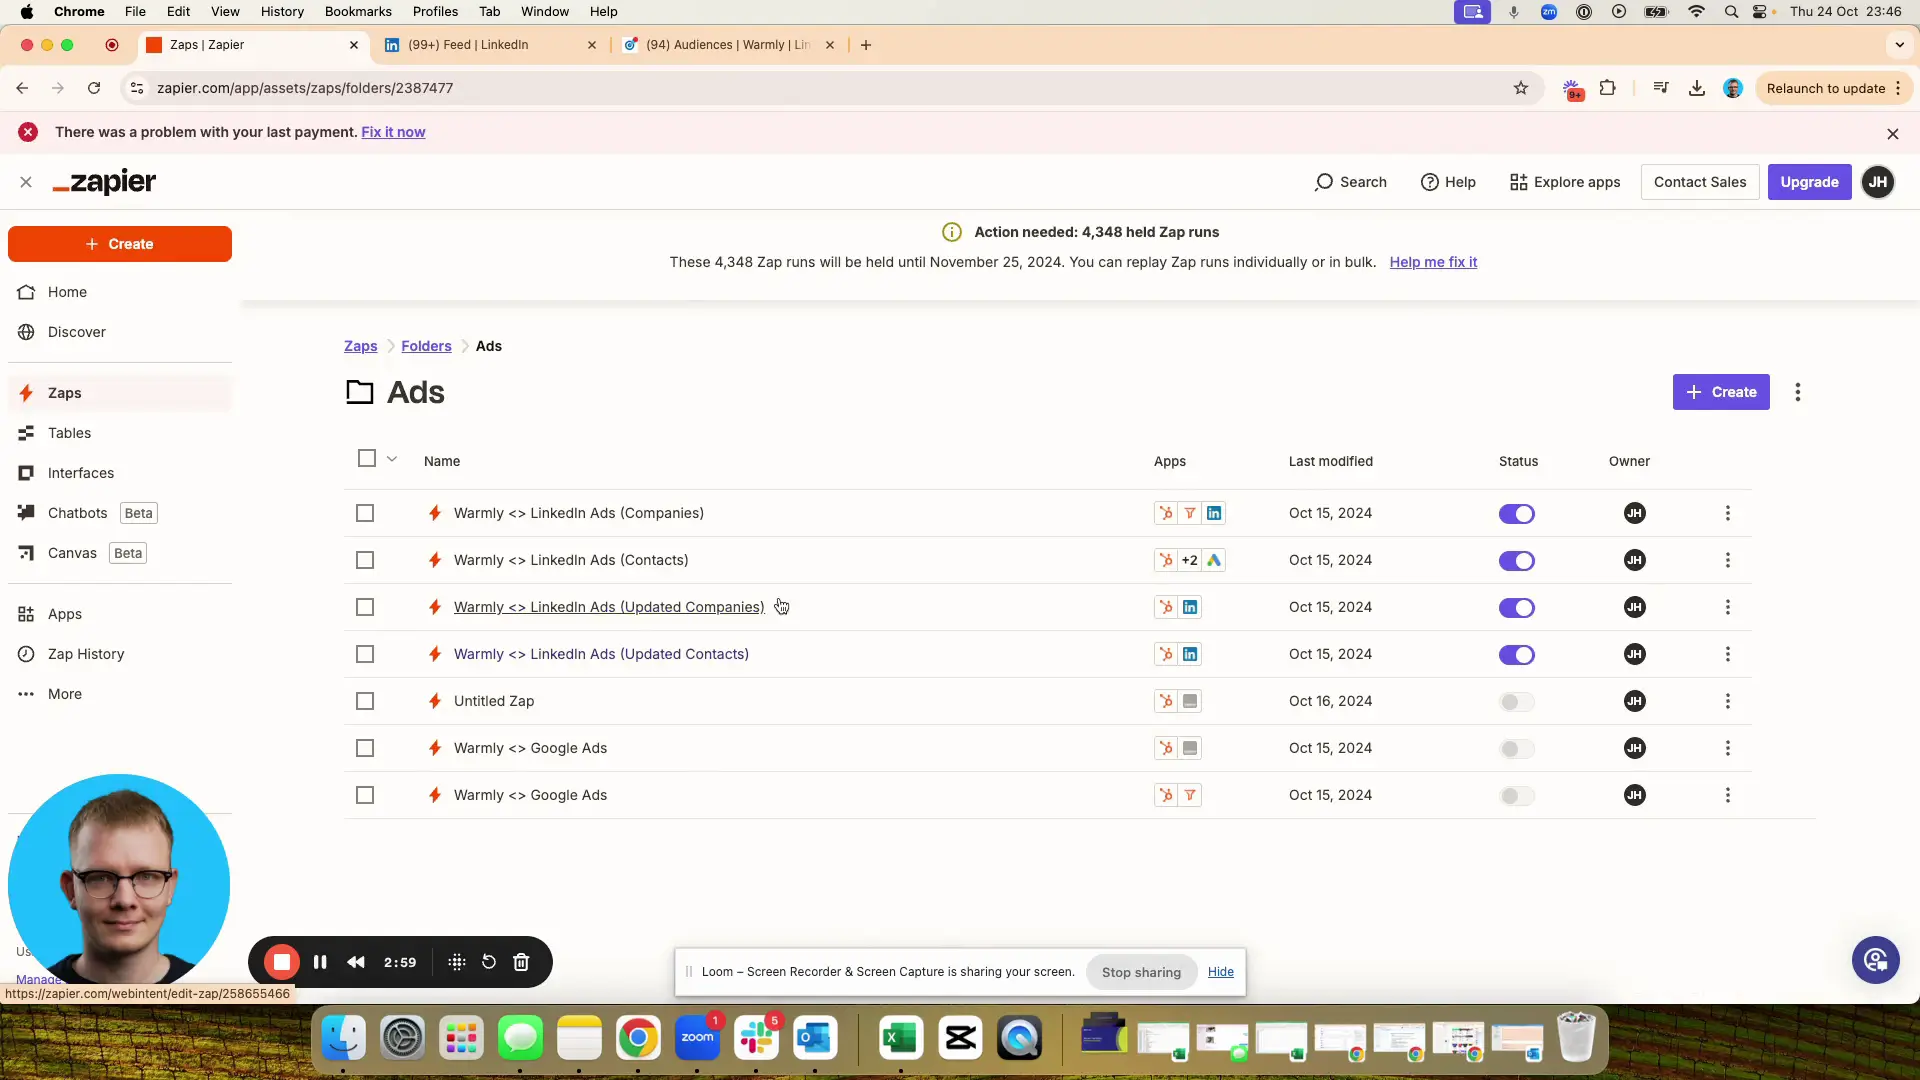
Task: Open Apps in the sidebar
Action: (x=64, y=614)
